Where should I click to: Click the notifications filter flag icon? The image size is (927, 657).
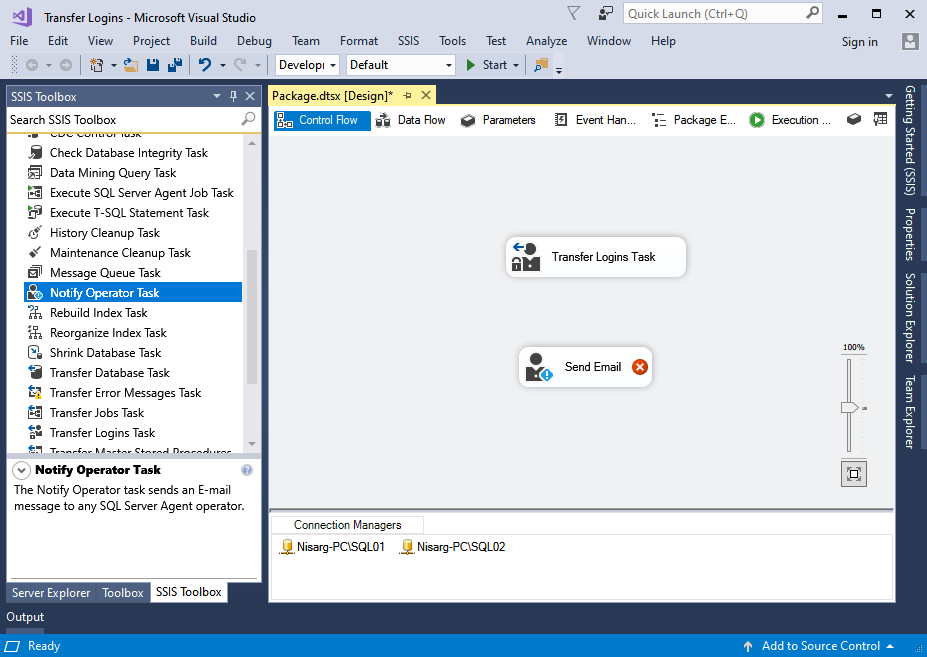[x=573, y=13]
